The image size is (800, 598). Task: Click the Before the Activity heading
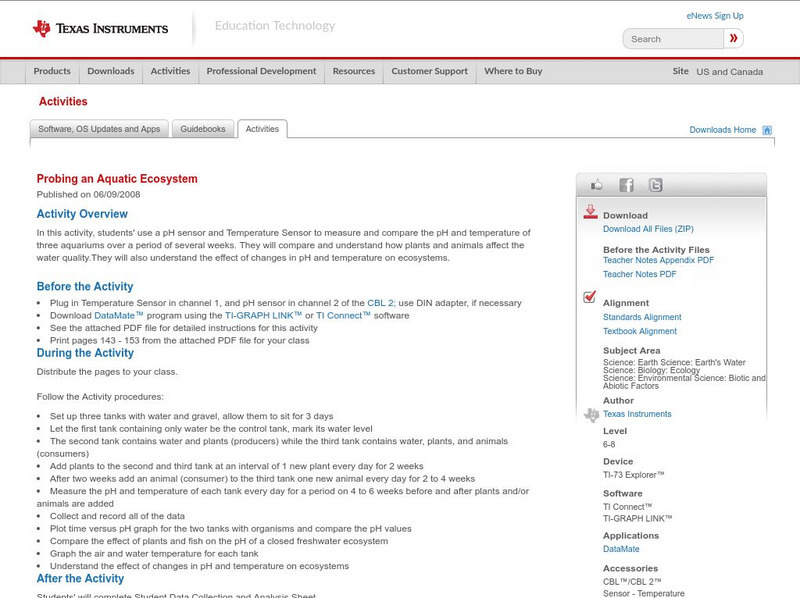point(85,287)
